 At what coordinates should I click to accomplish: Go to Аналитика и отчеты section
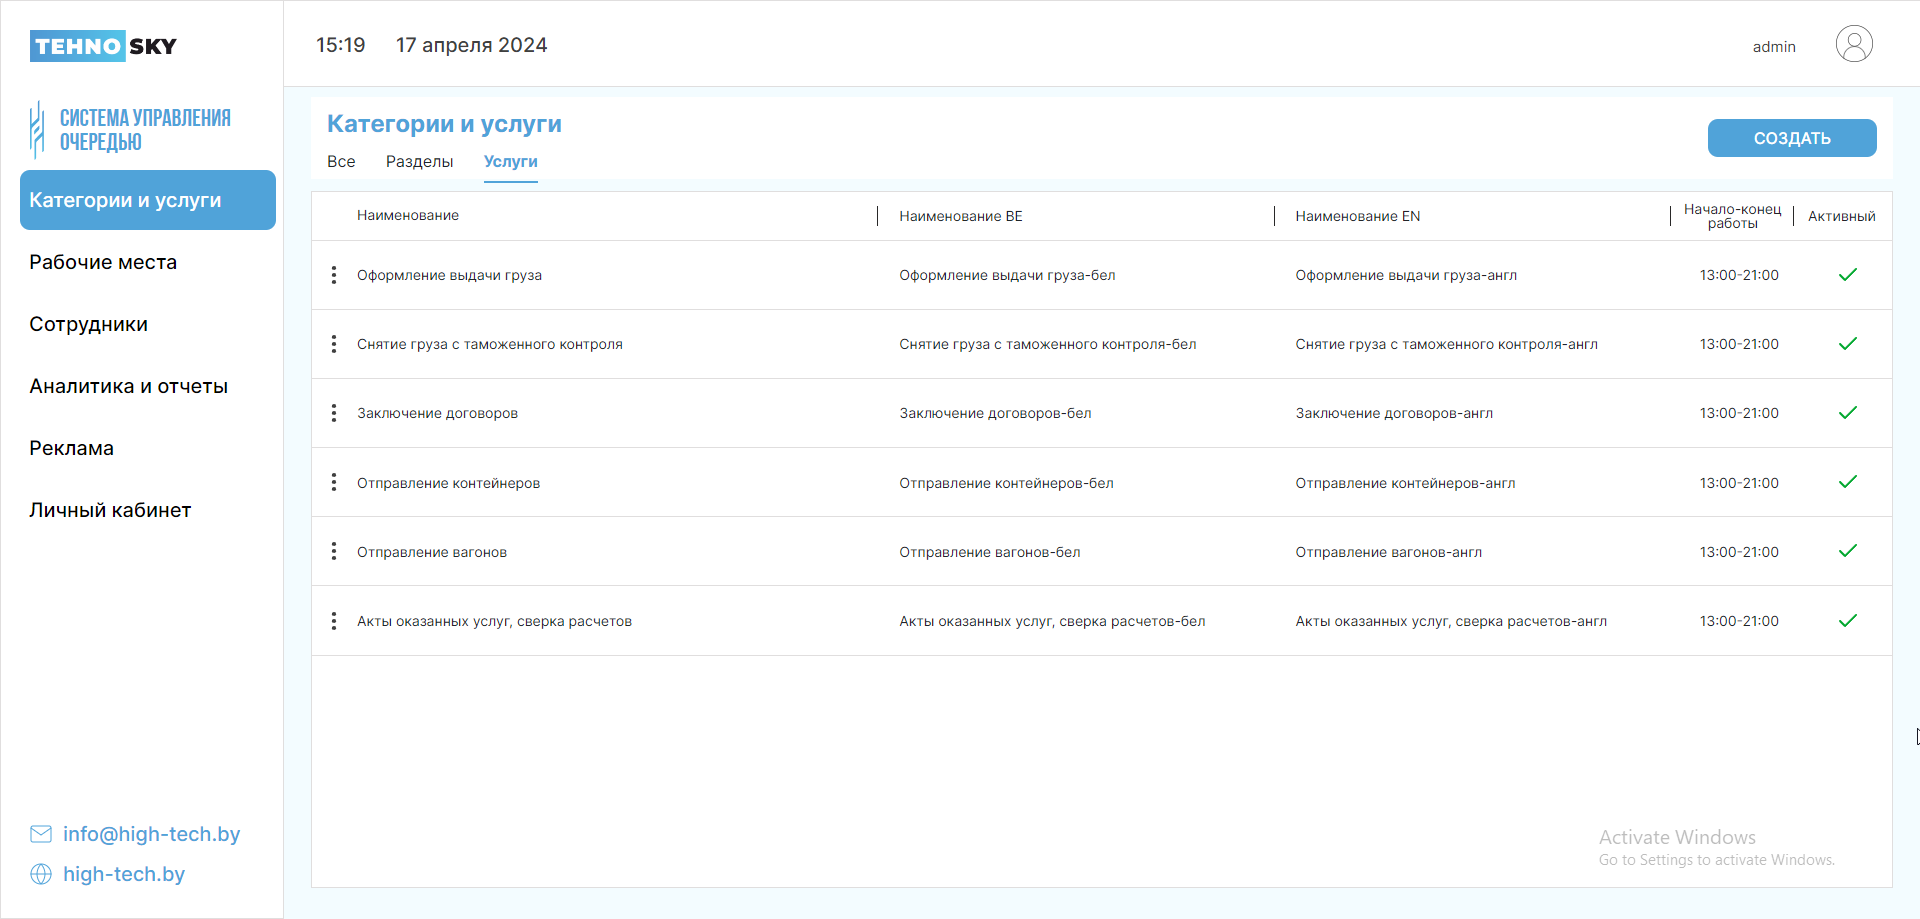128,386
